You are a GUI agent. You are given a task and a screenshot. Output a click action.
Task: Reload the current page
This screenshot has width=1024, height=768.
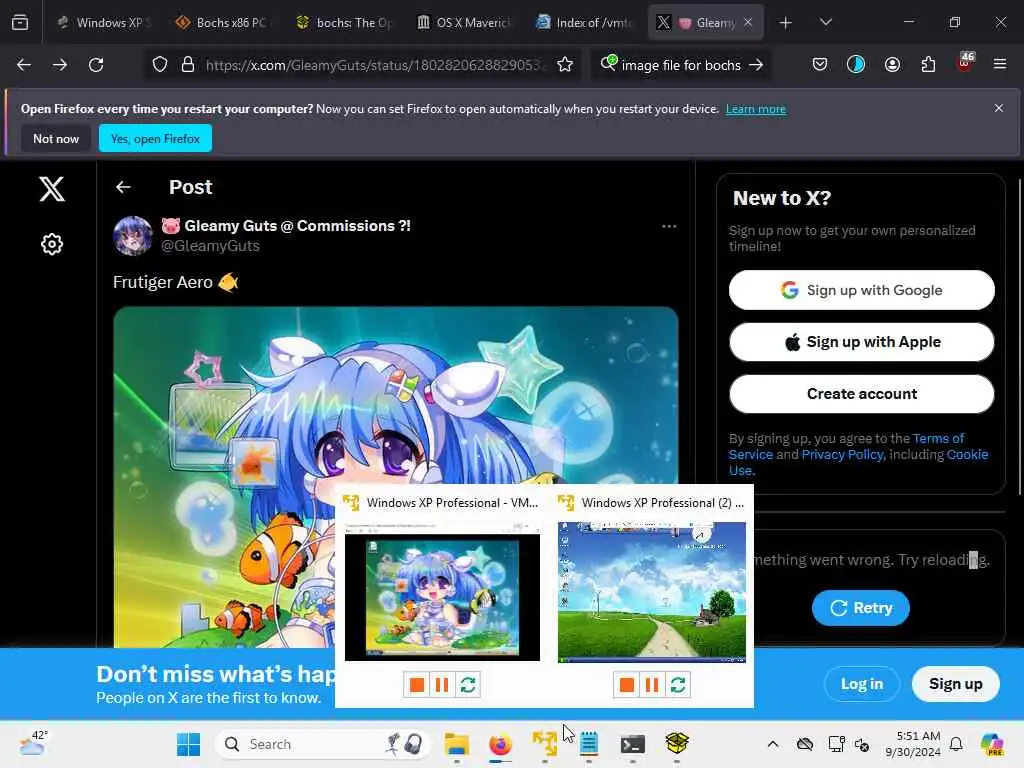(x=96, y=65)
